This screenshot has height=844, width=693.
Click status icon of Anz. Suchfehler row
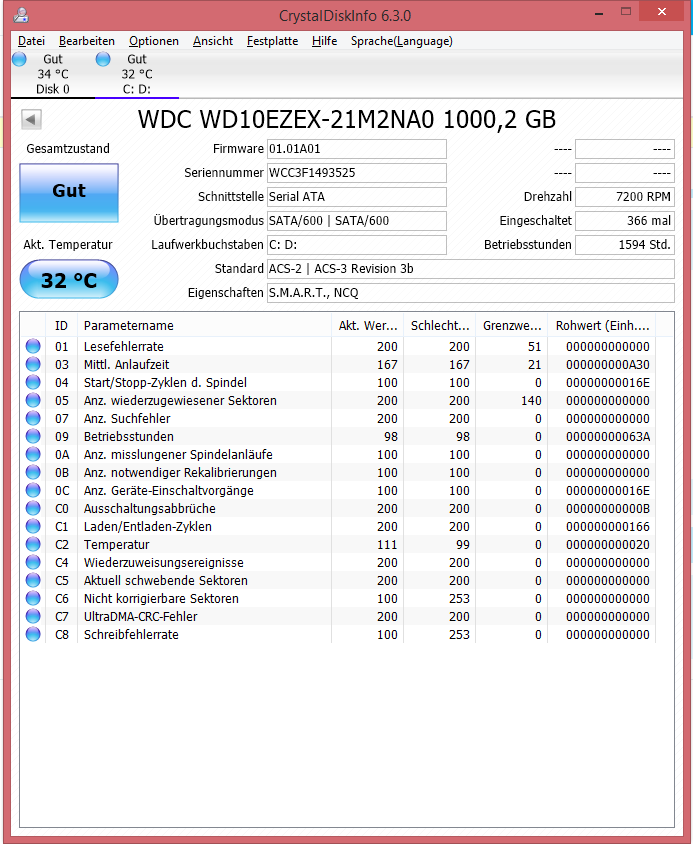(x=33, y=418)
